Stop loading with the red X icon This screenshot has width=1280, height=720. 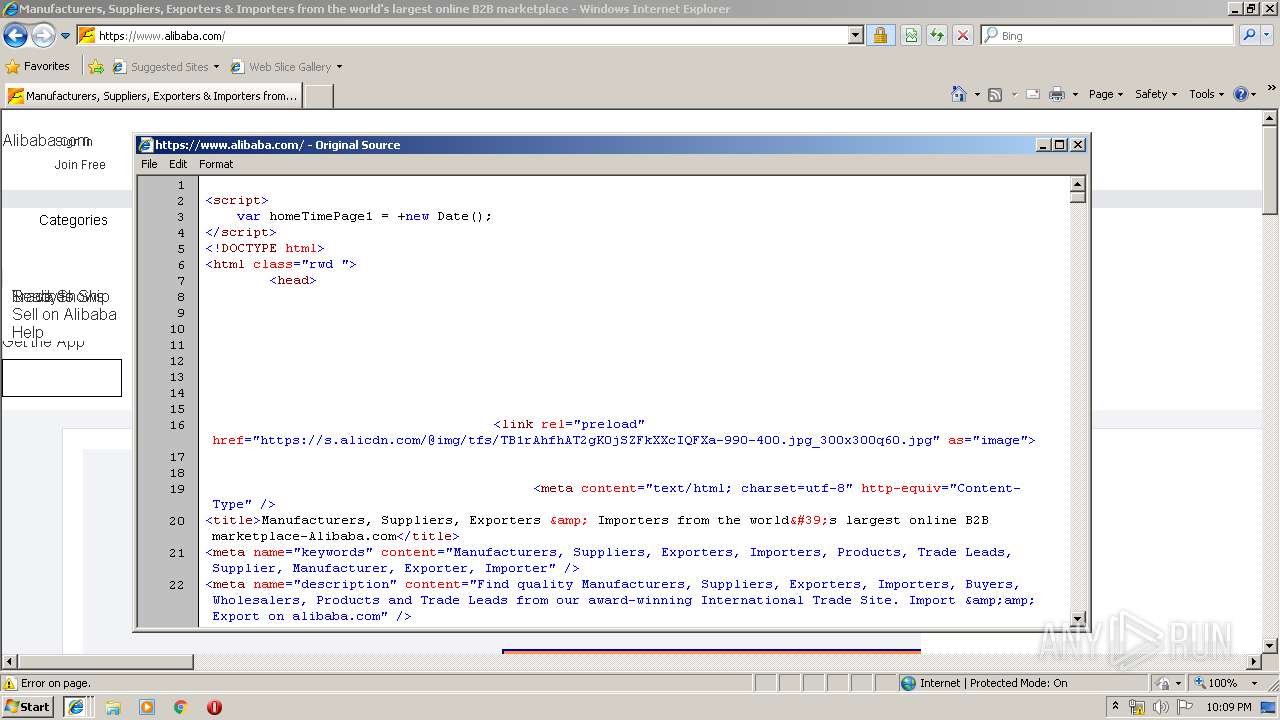coord(963,36)
